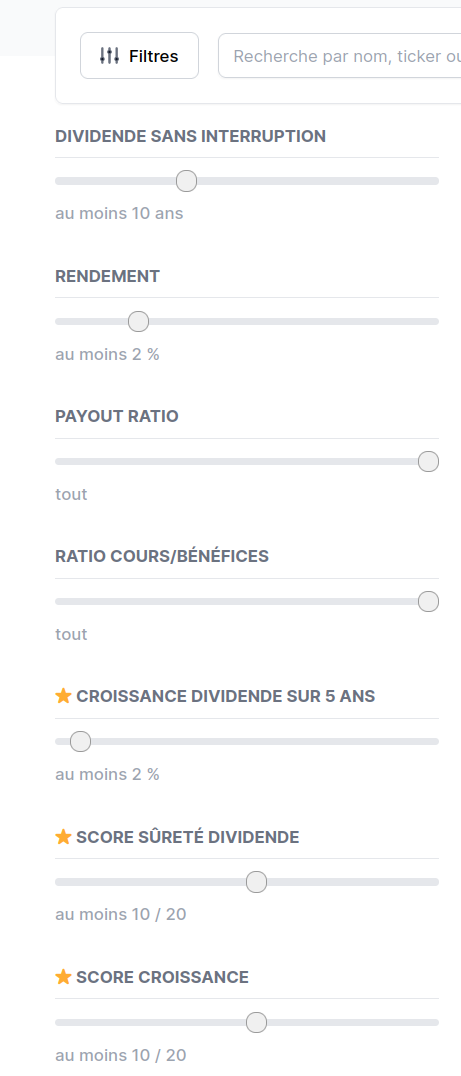This screenshot has width=461, height=1076.
Task: Click the Dividende sans interruption slider handle
Action: [187, 181]
